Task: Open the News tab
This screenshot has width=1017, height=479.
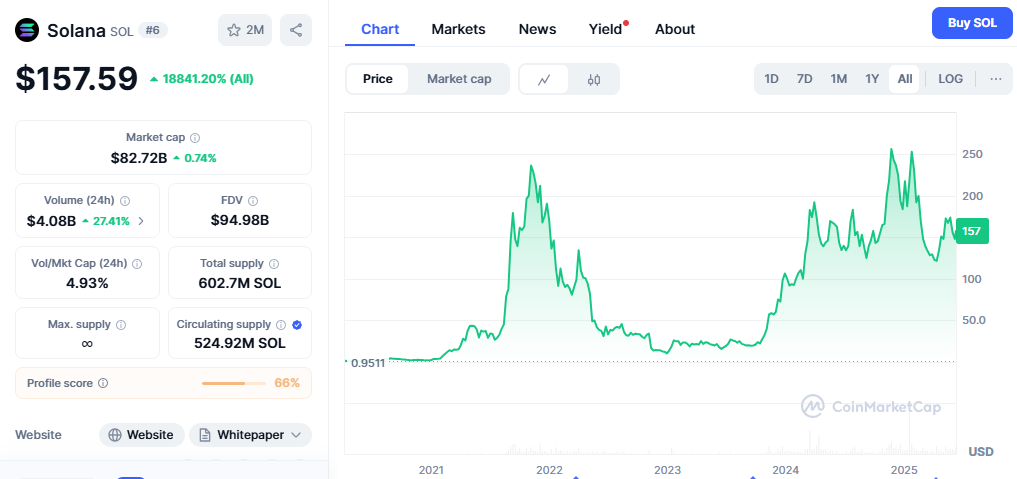Action: click(538, 29)
